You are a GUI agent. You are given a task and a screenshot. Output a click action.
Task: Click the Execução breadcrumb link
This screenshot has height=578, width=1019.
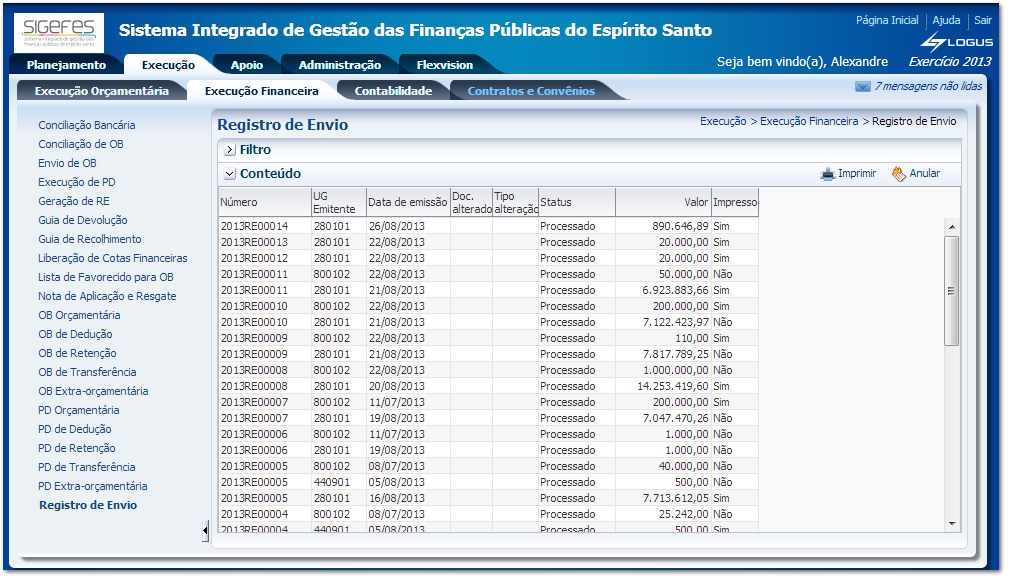723,121
